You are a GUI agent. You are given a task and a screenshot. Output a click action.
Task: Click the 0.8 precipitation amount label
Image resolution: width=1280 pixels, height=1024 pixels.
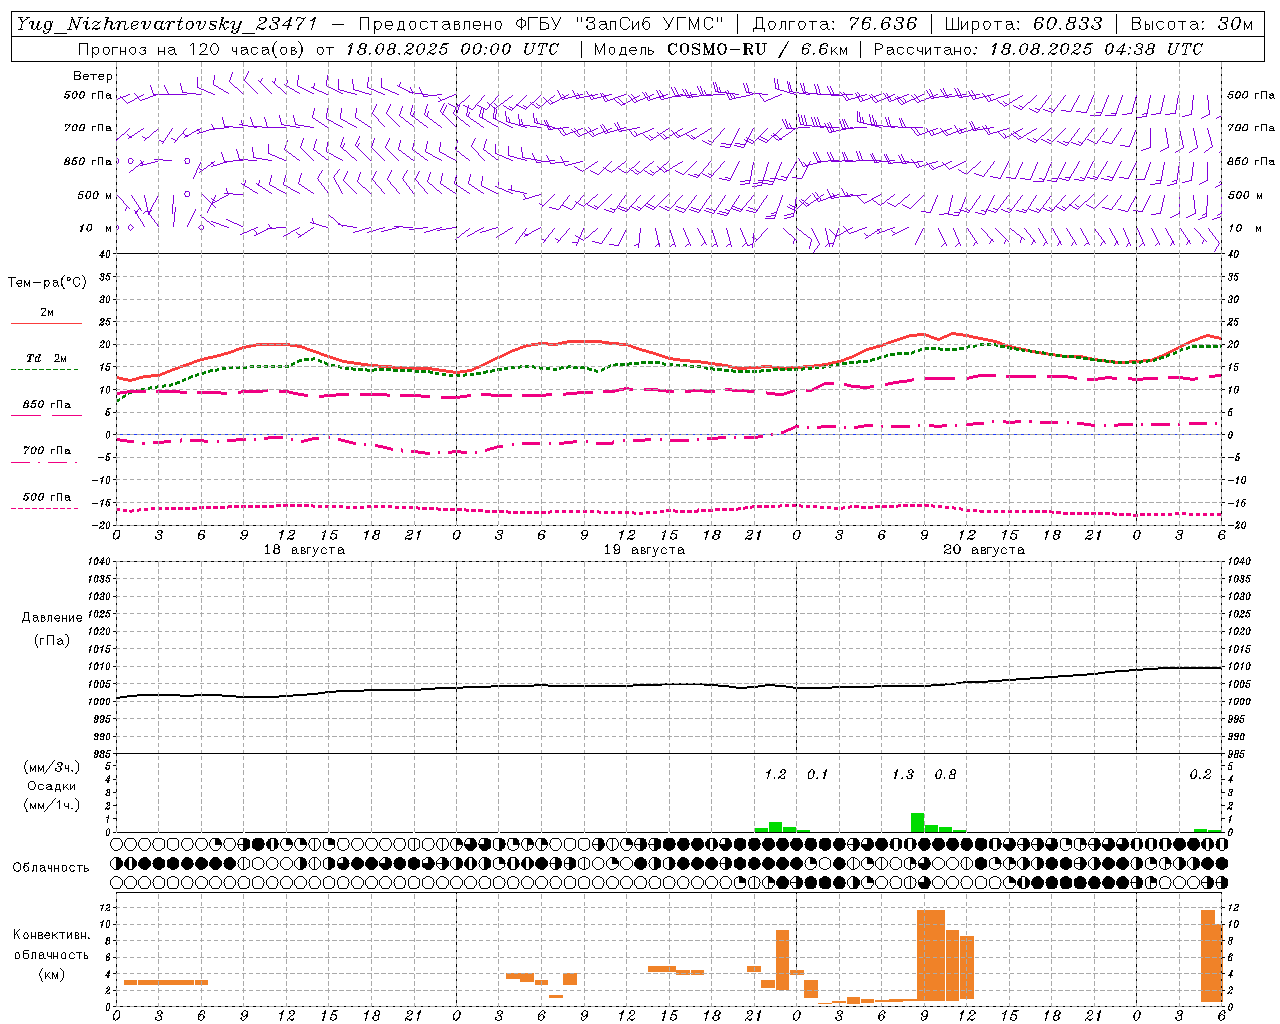click(945, 774)
